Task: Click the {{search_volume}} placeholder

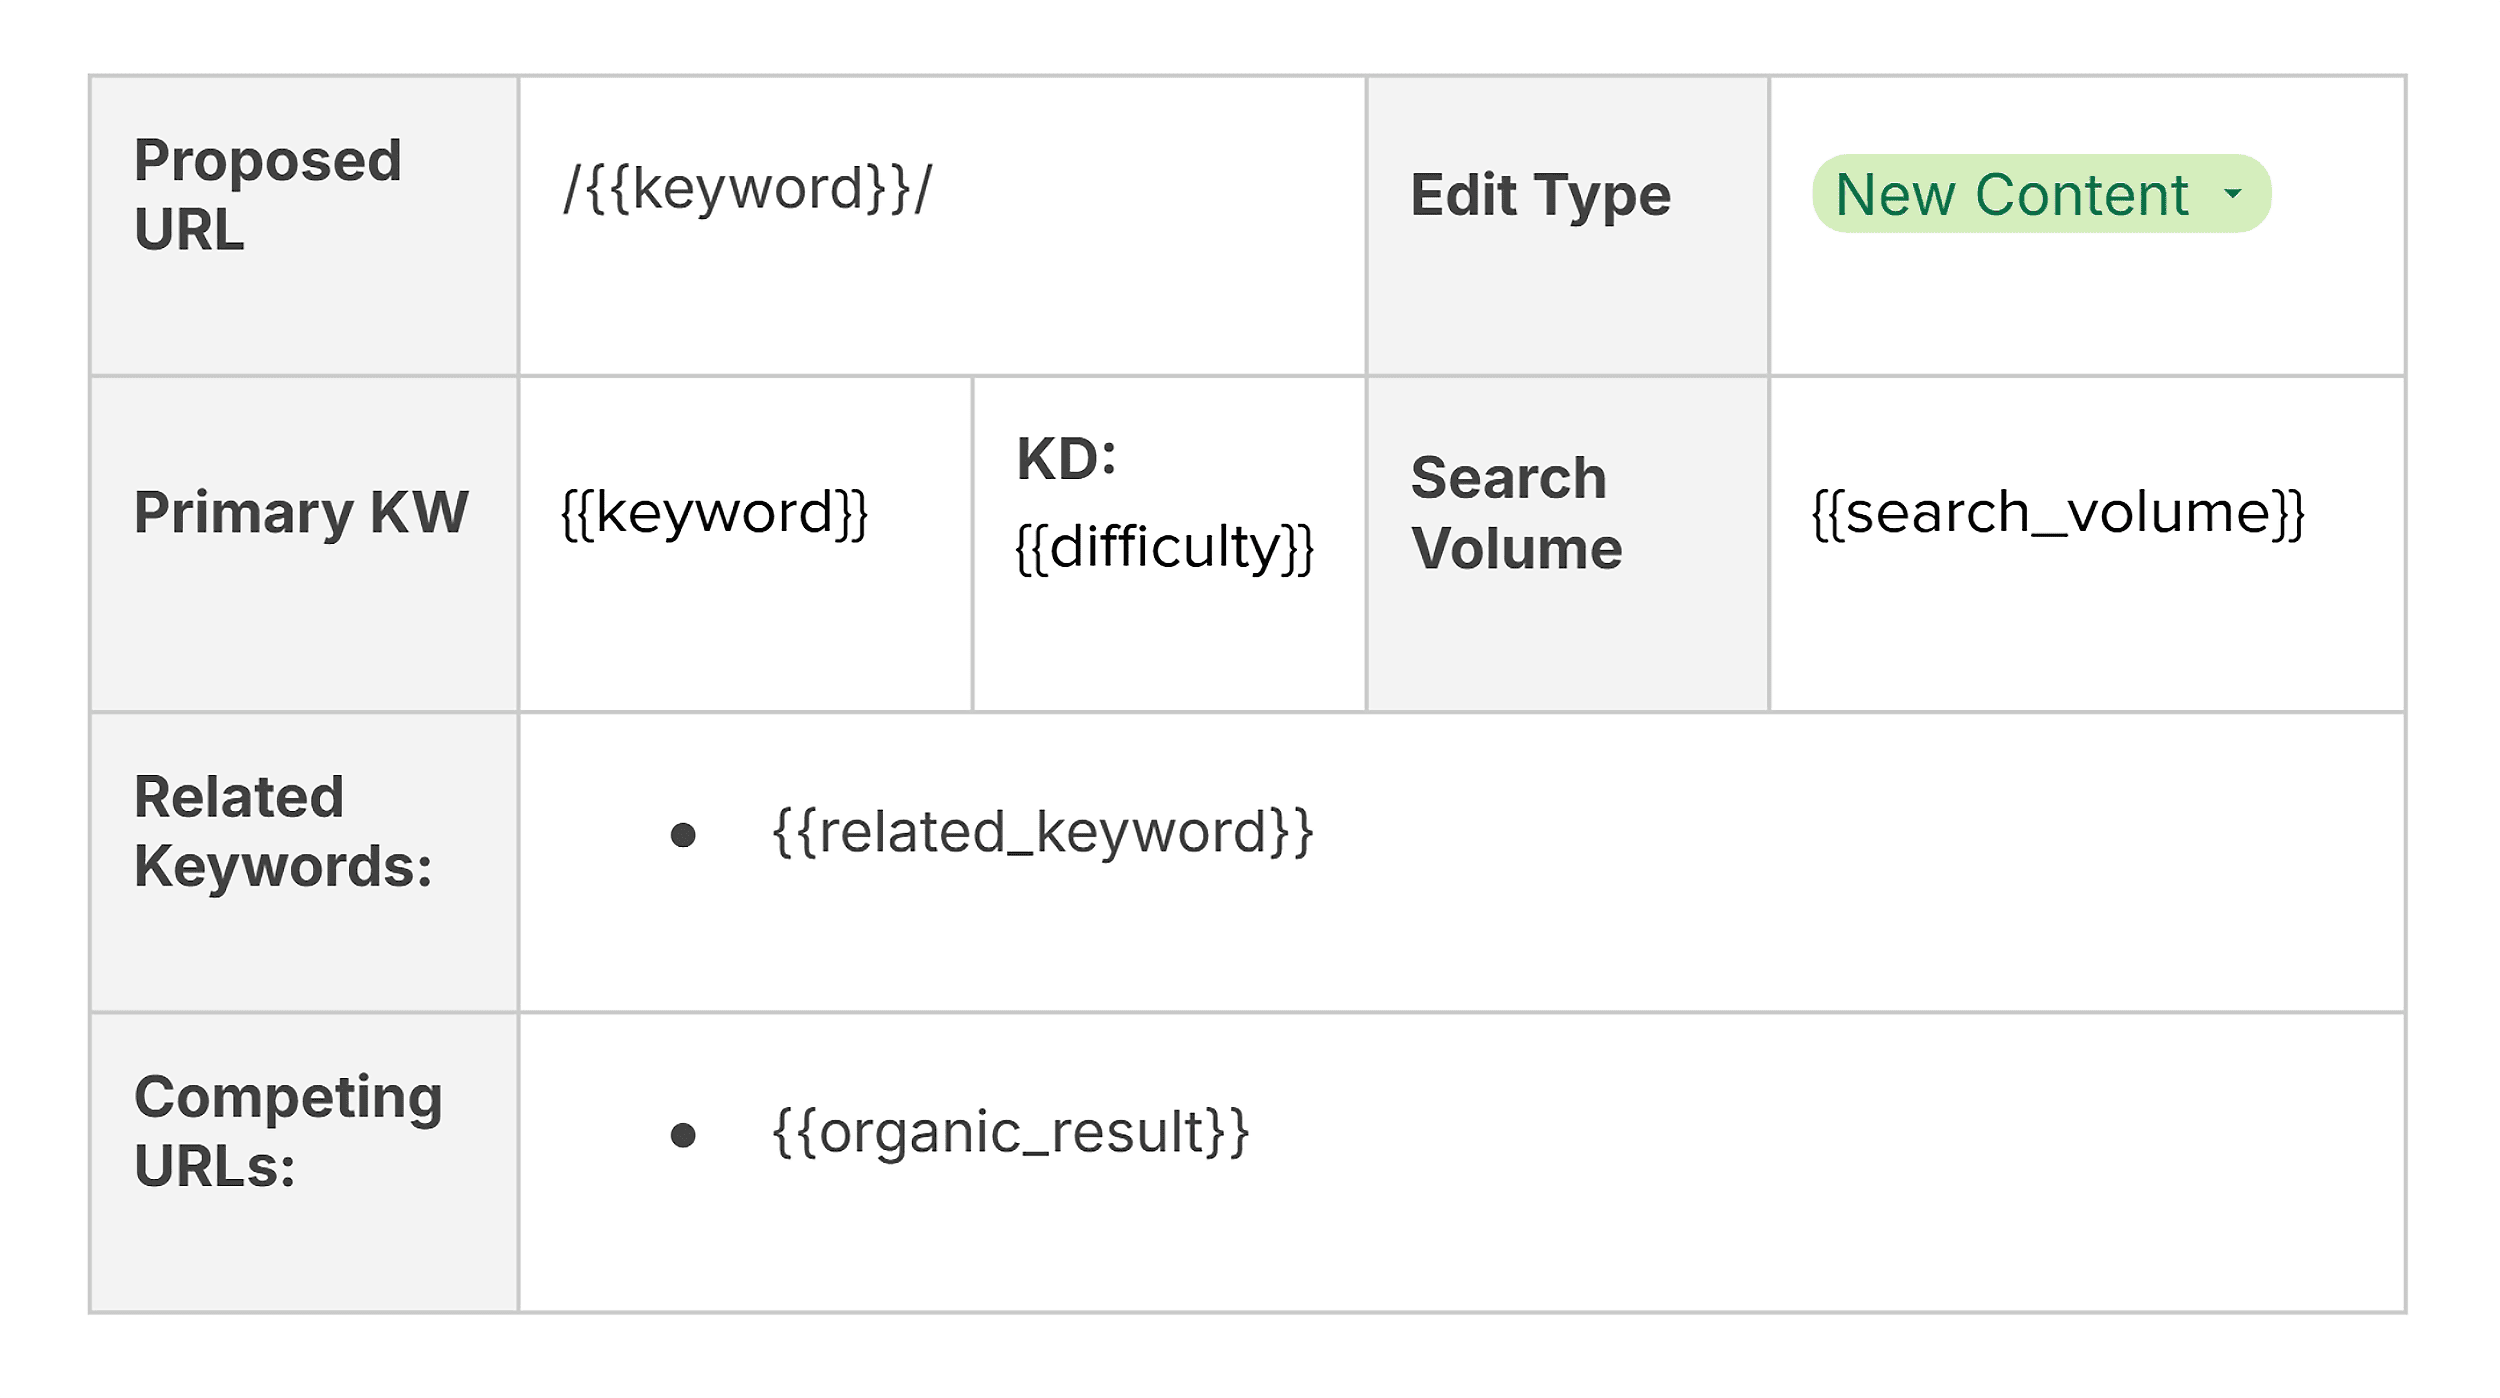Action: click(2058, 513)
